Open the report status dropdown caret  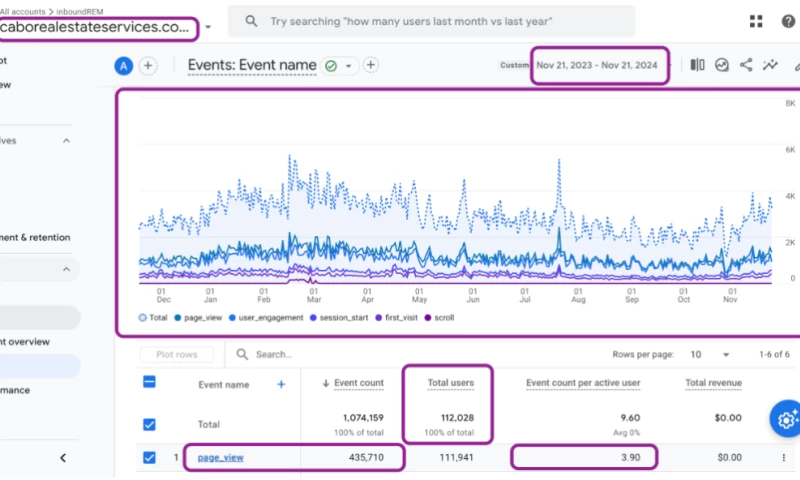coord(348,66)
